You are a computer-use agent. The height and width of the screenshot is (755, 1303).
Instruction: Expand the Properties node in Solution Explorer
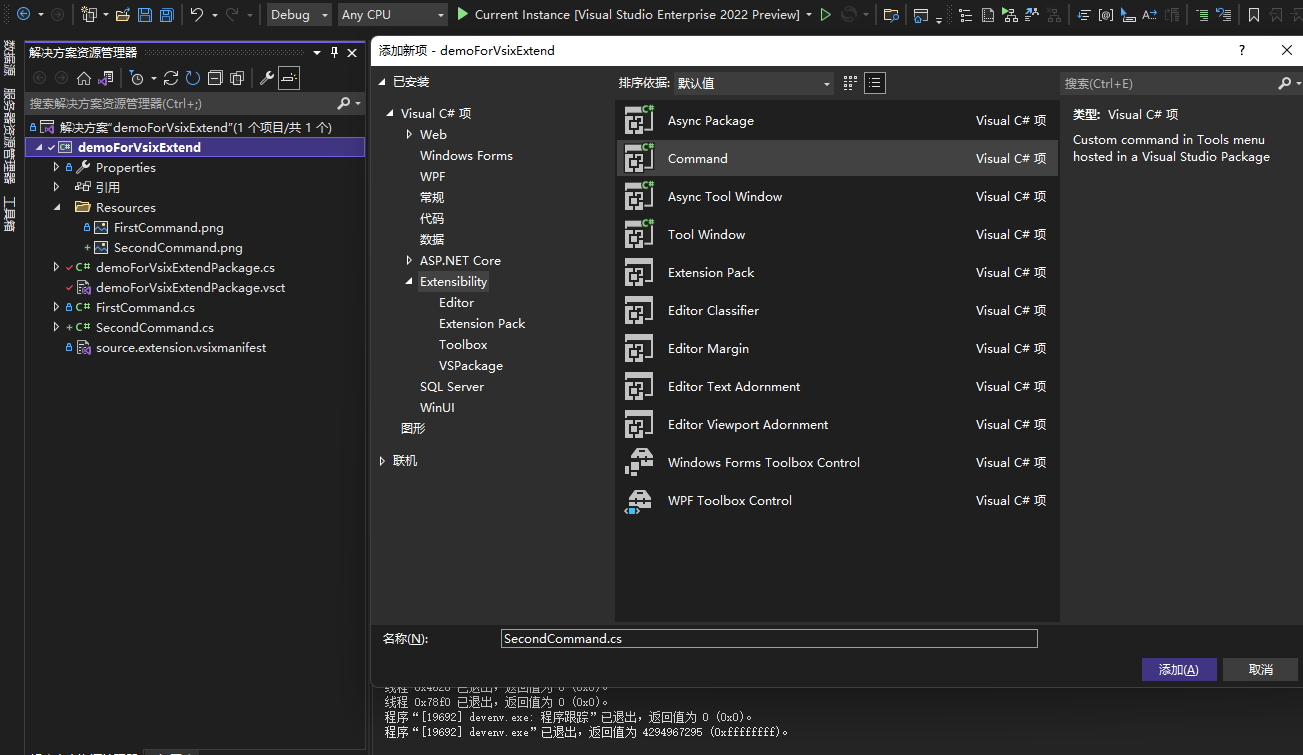point(56,167)
